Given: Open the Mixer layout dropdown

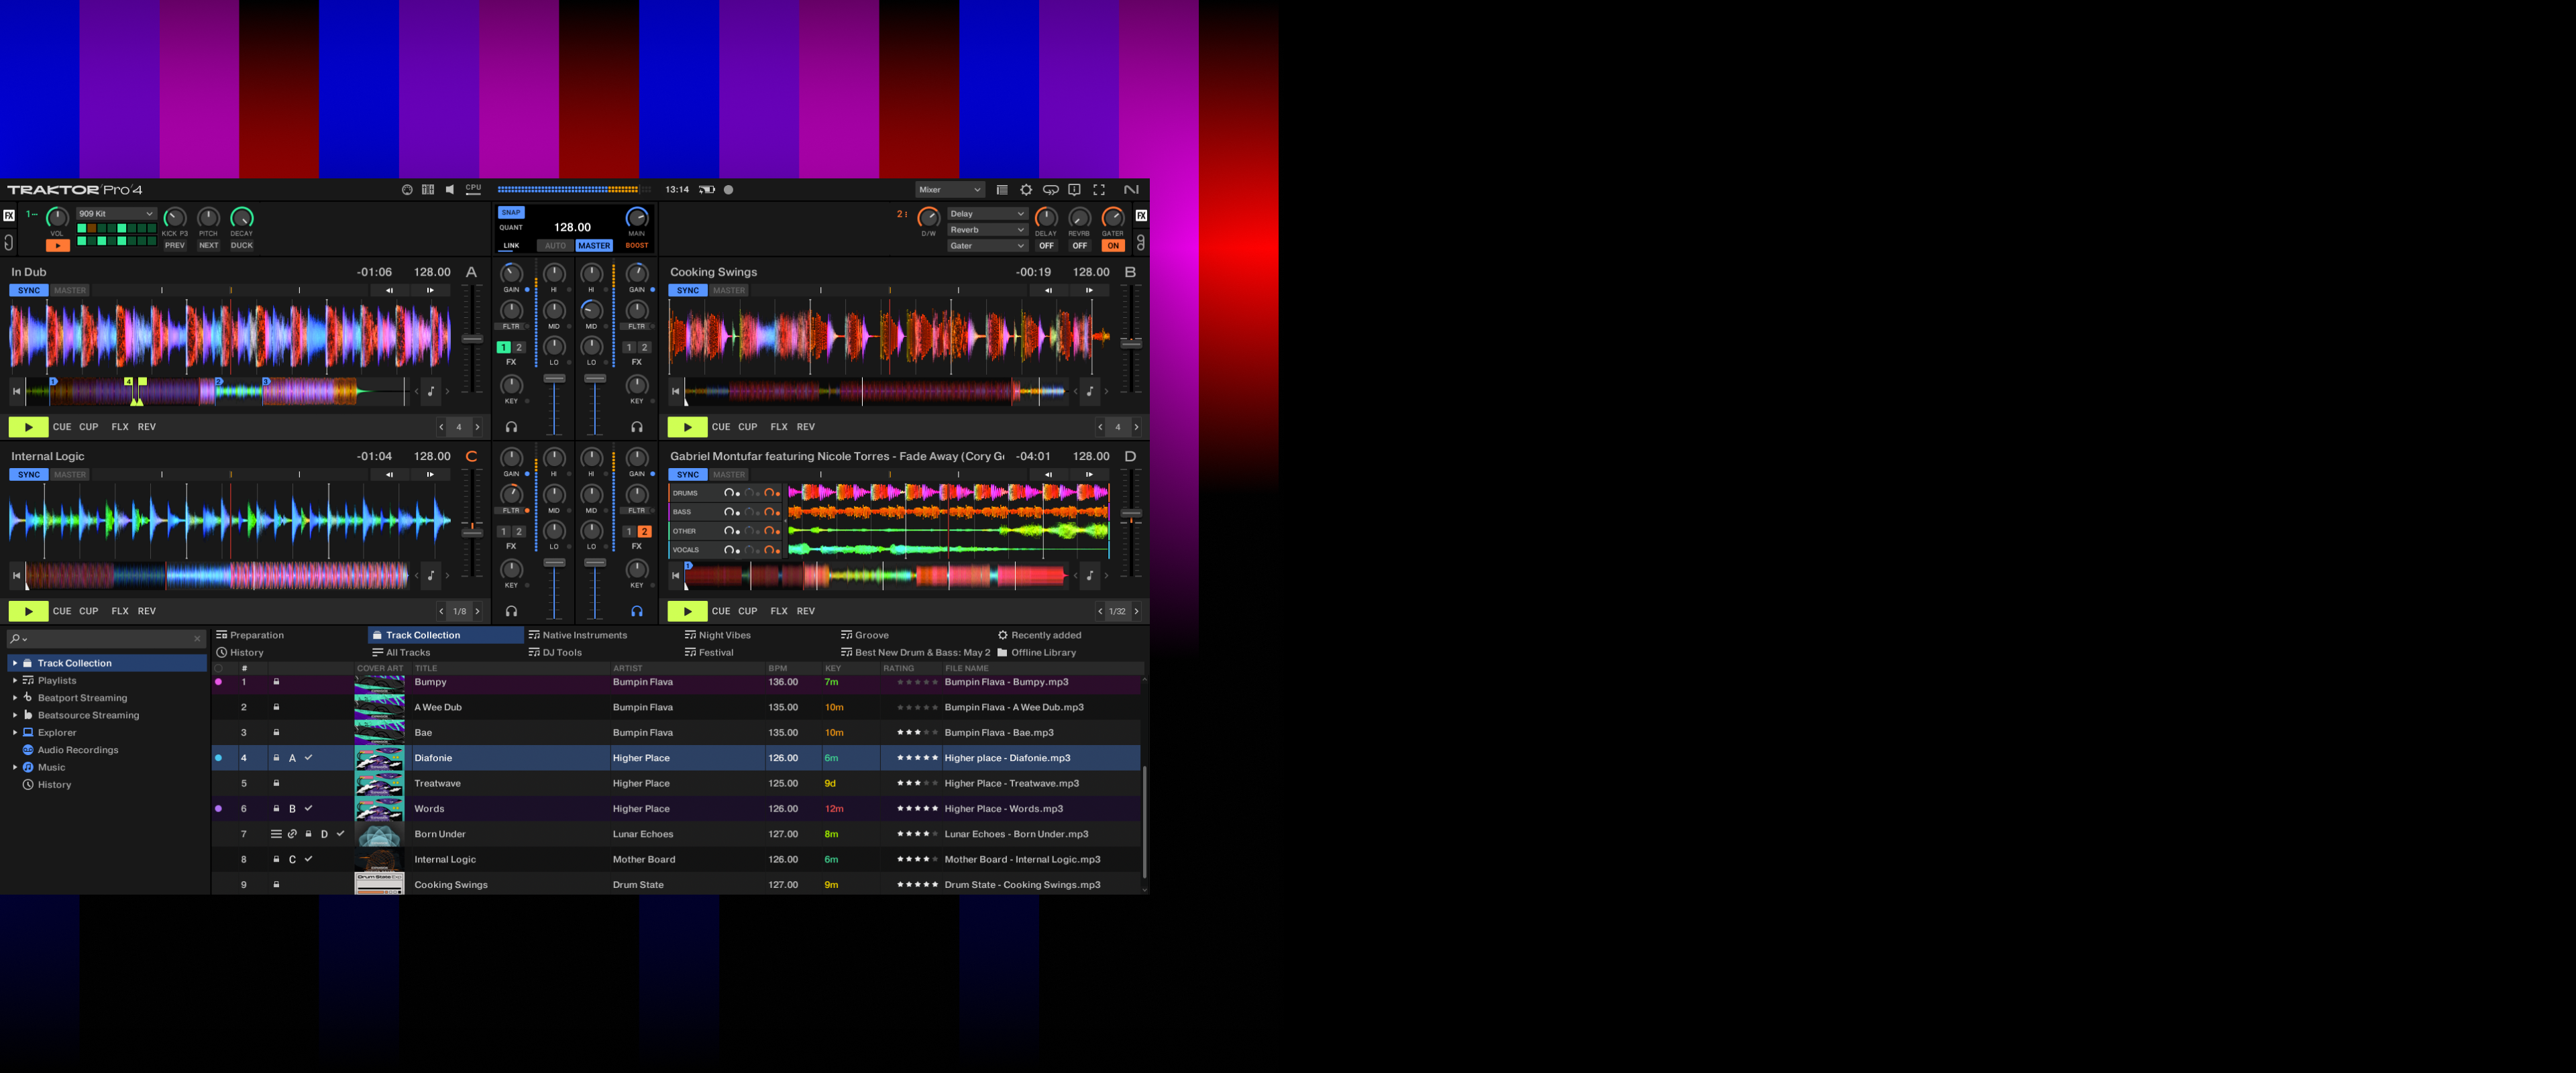Looking at the screenshot, I should pyautogui.click(x=950, y=190).
